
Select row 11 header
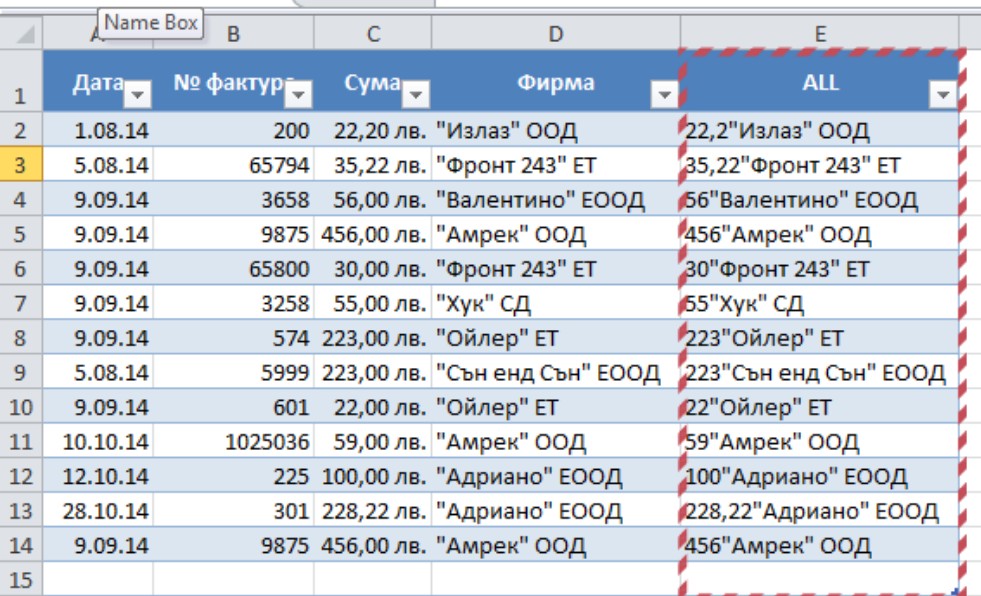[x=21, y=441]
